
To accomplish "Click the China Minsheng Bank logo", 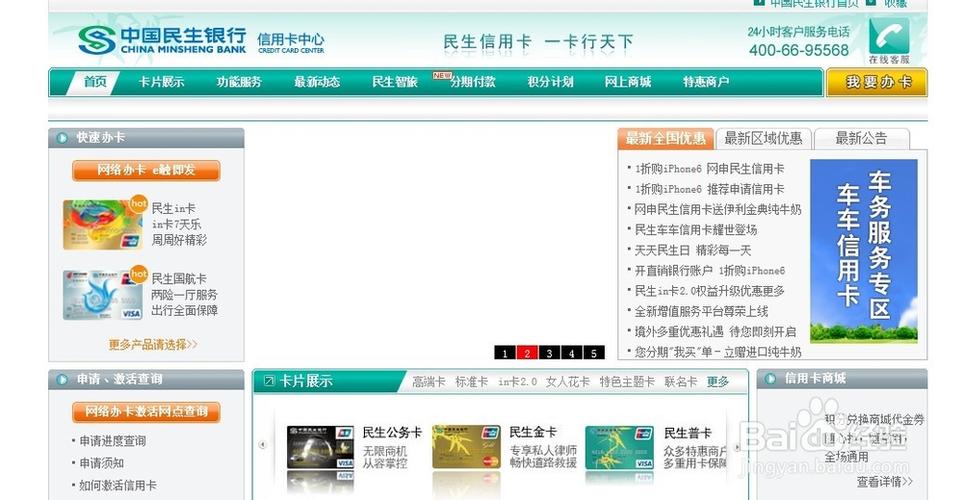I will 162,41.
